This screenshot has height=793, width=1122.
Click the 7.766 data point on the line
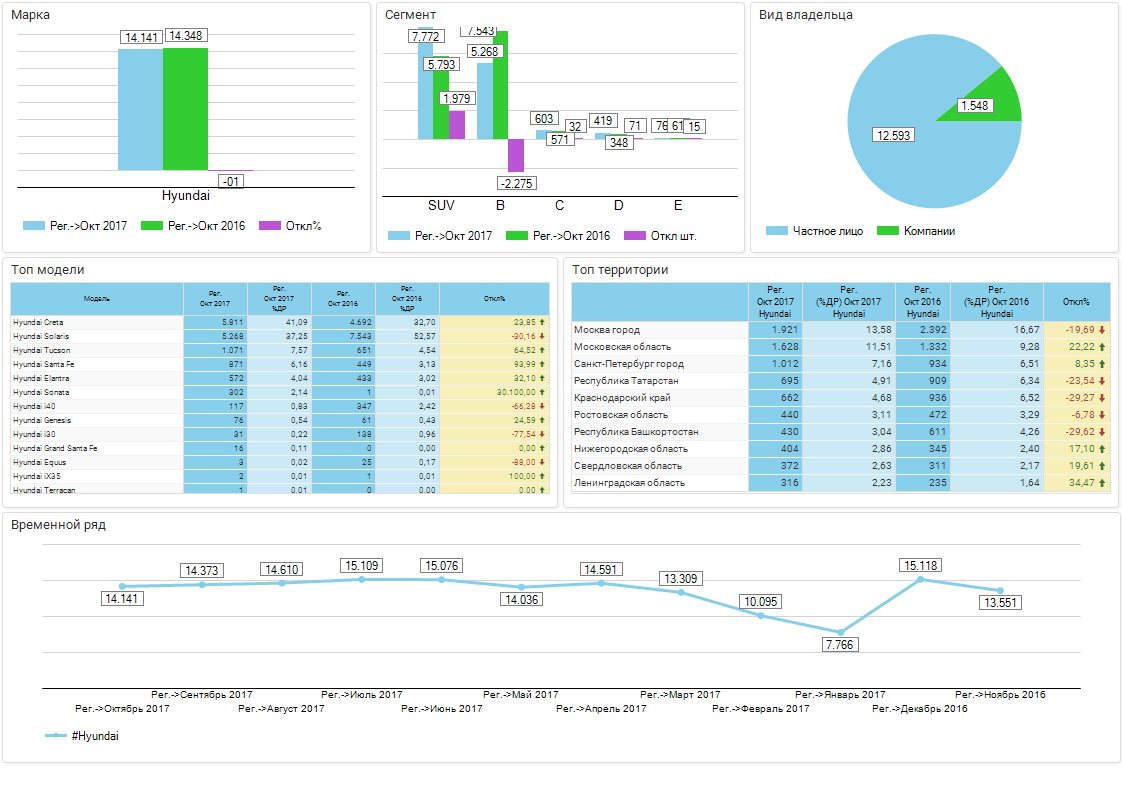click(x=841, y=632)
